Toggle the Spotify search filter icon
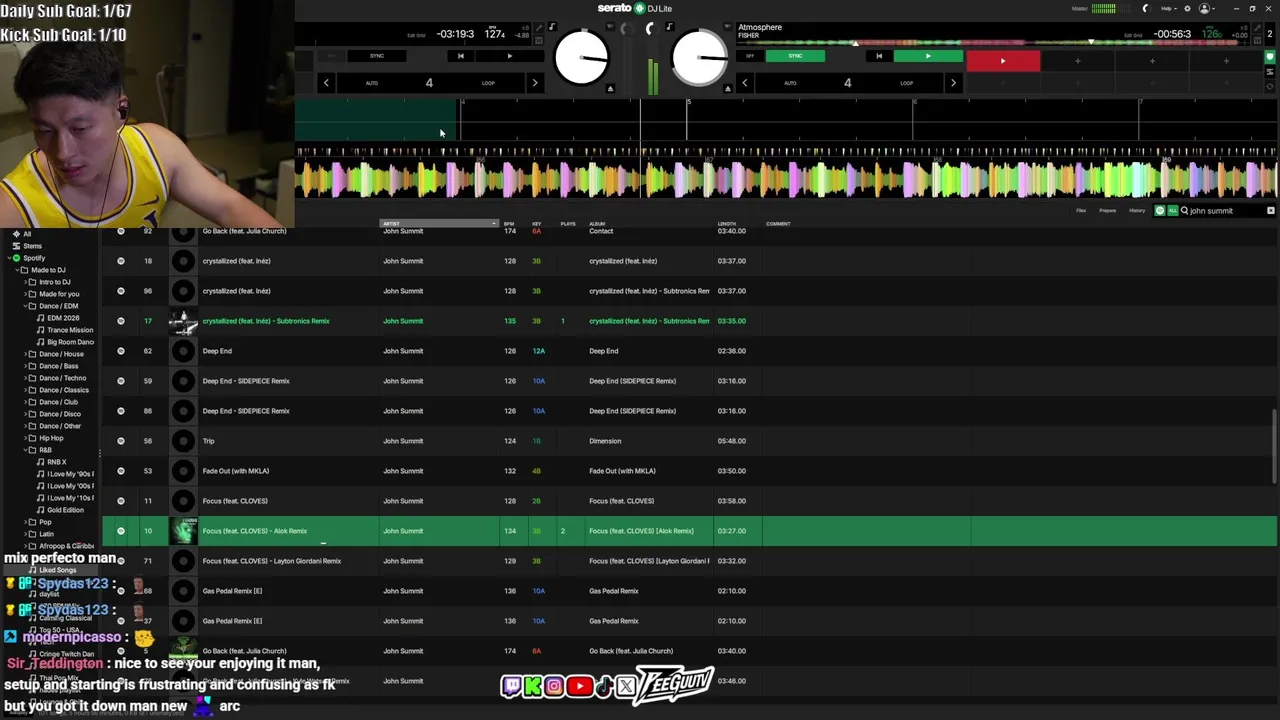Screen dimensions: 1280x720 (x=1159, y=211)
